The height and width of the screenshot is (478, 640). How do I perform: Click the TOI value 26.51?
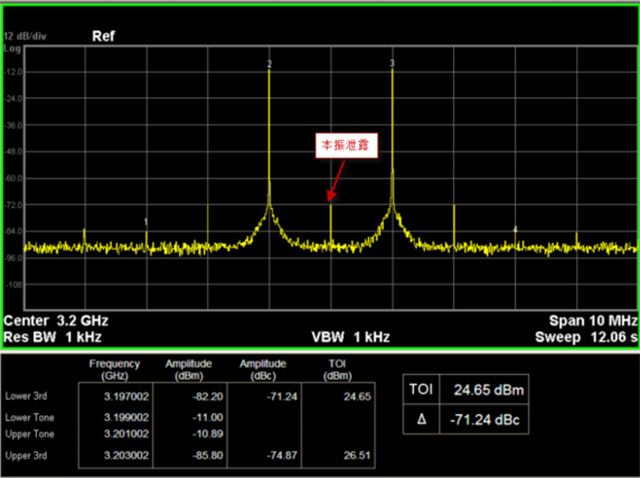pos(357,455)
